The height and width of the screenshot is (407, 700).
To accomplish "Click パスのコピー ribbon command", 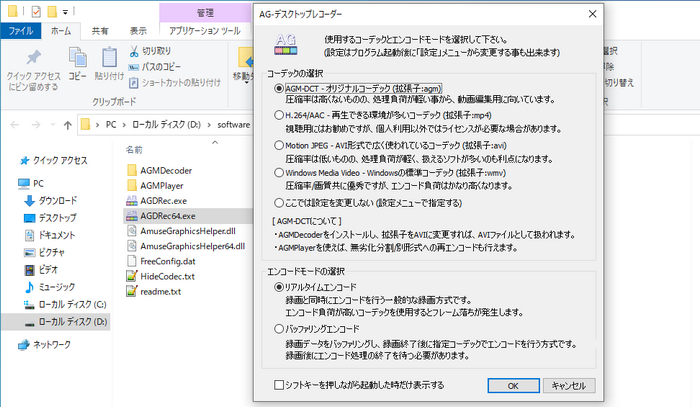I will (155, 67).
